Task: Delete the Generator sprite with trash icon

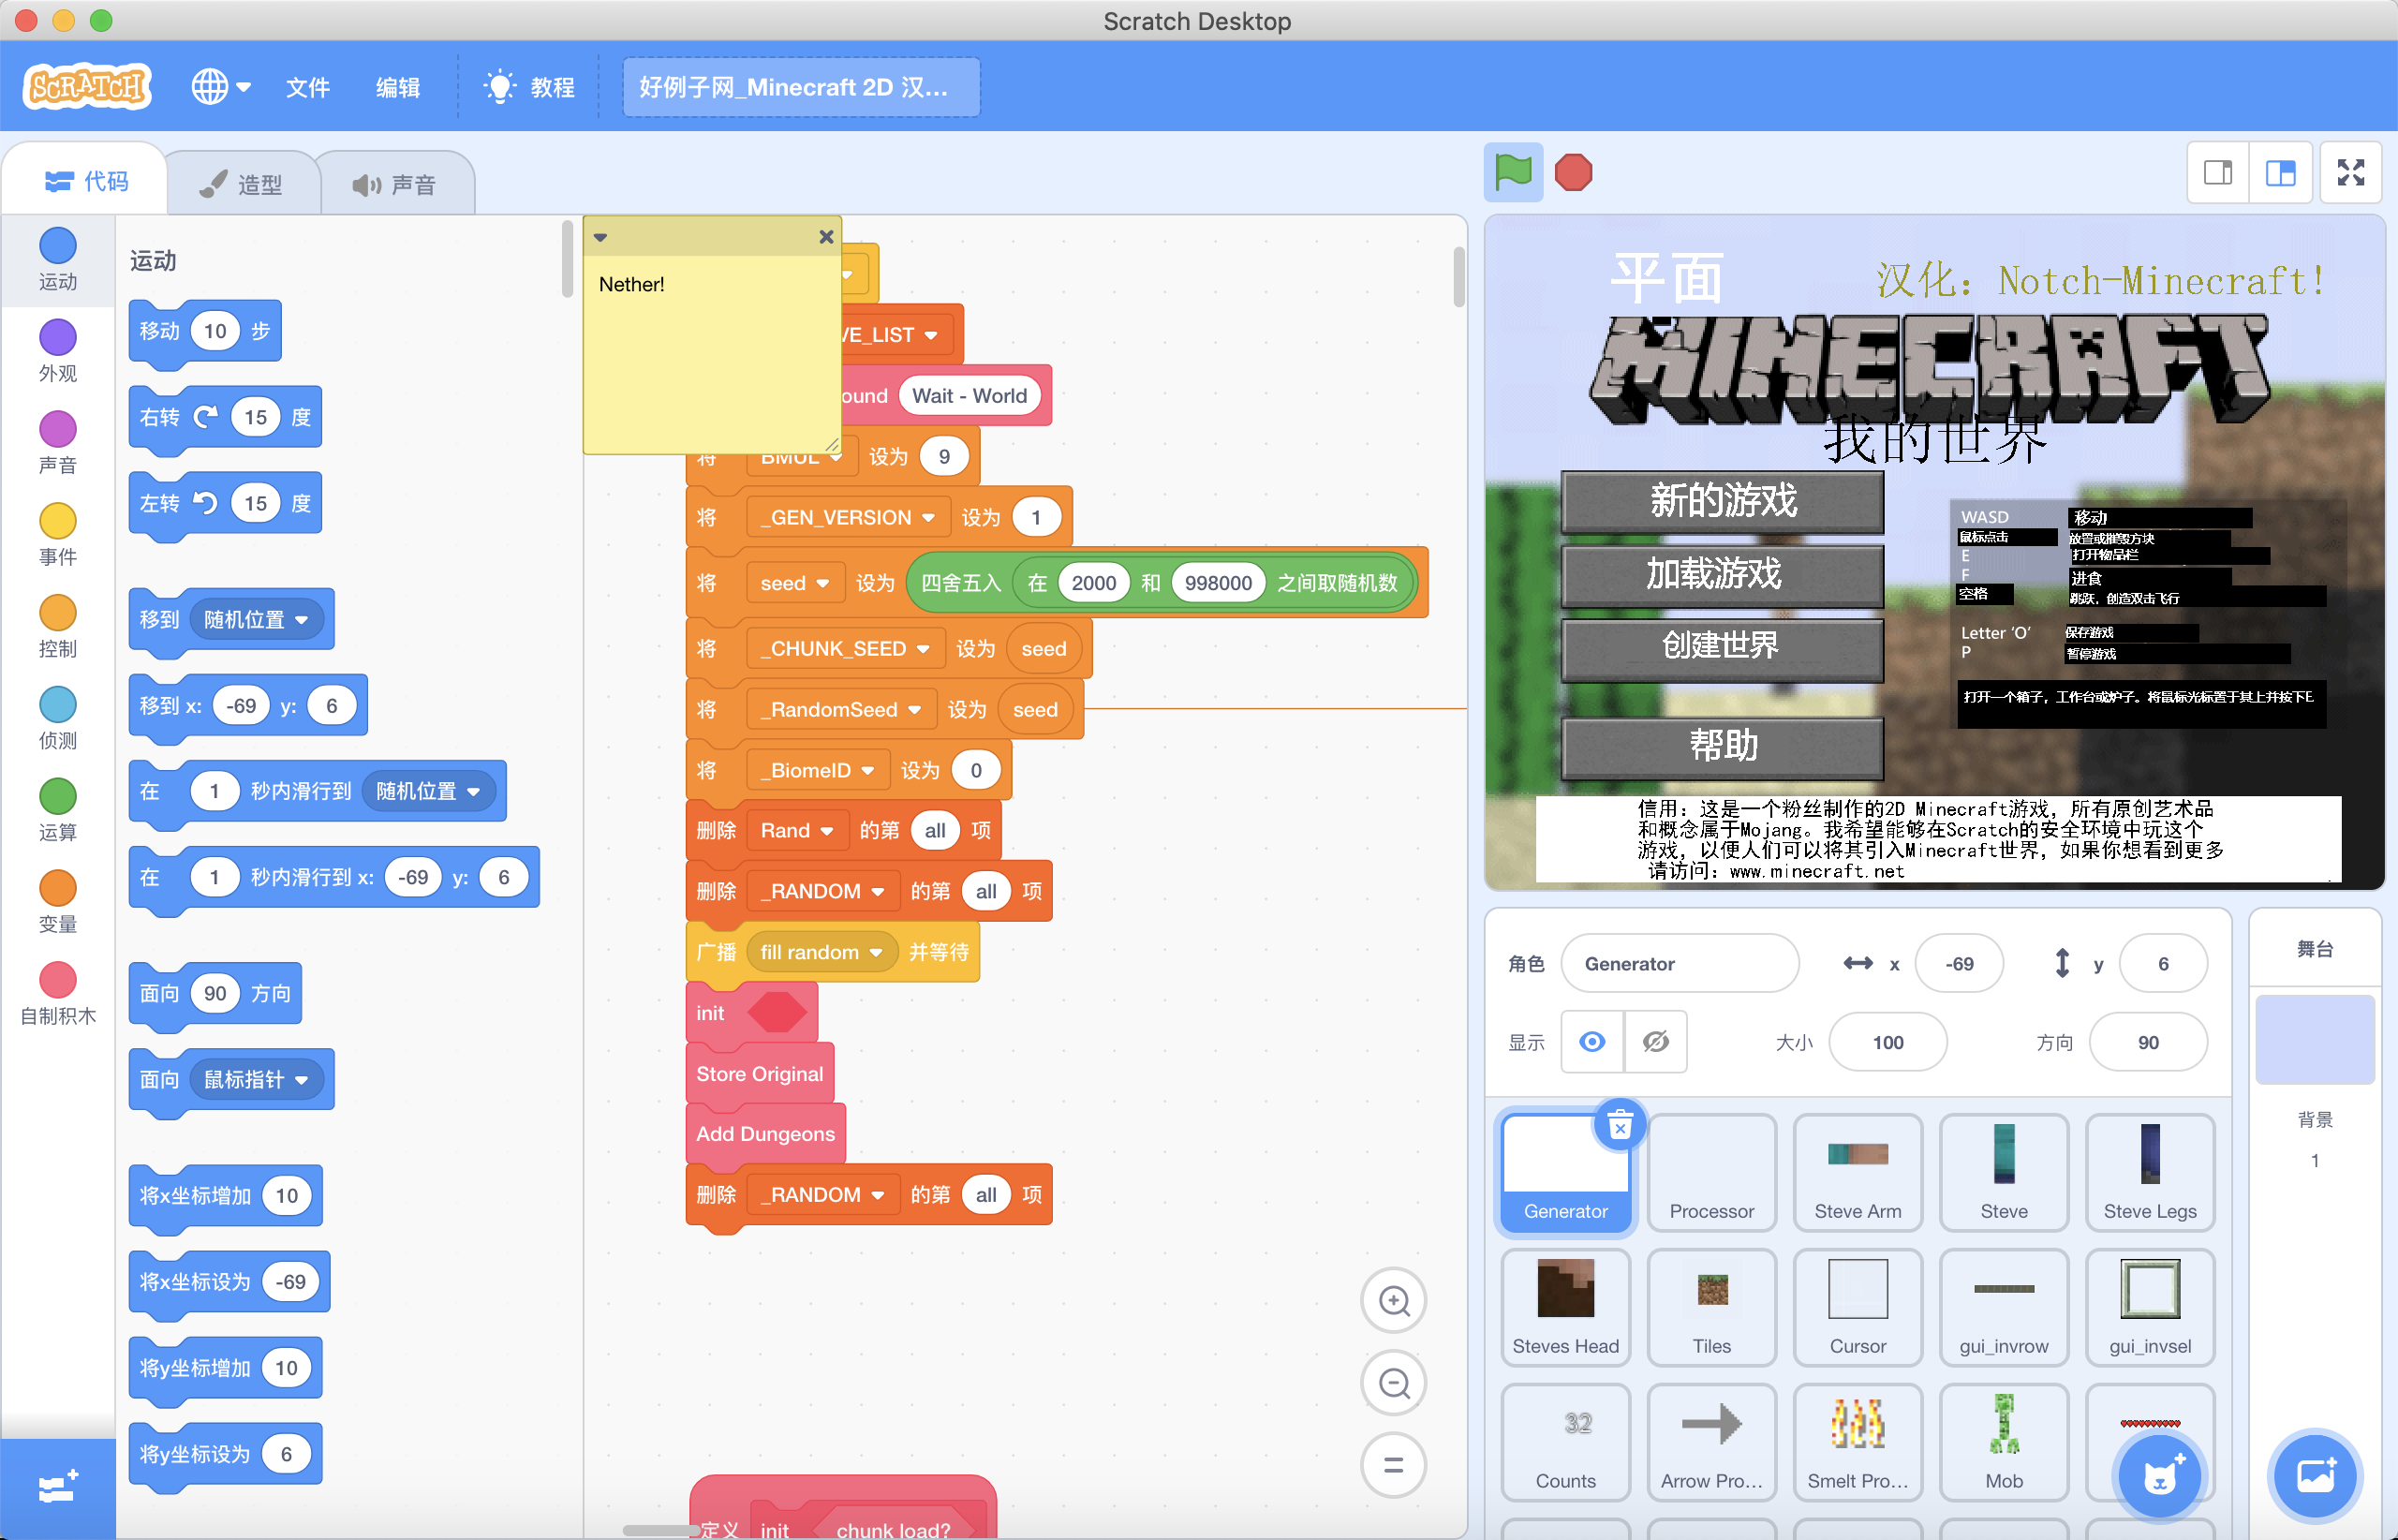Action: pos(1619,1126)
